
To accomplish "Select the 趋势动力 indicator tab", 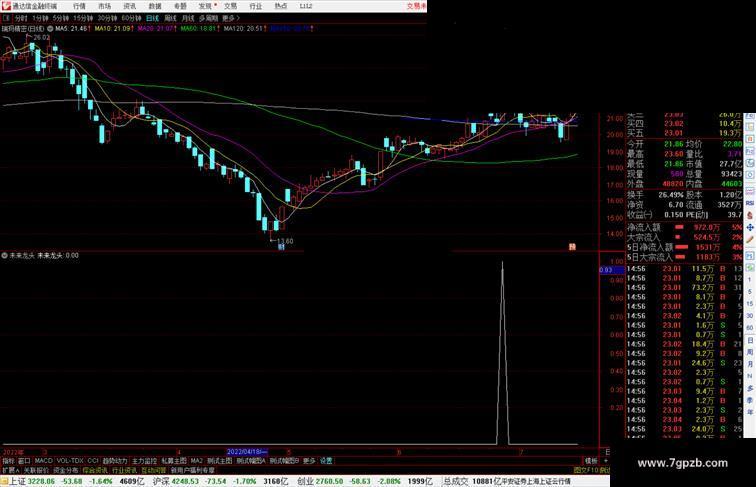I will (x=115, y=461).
